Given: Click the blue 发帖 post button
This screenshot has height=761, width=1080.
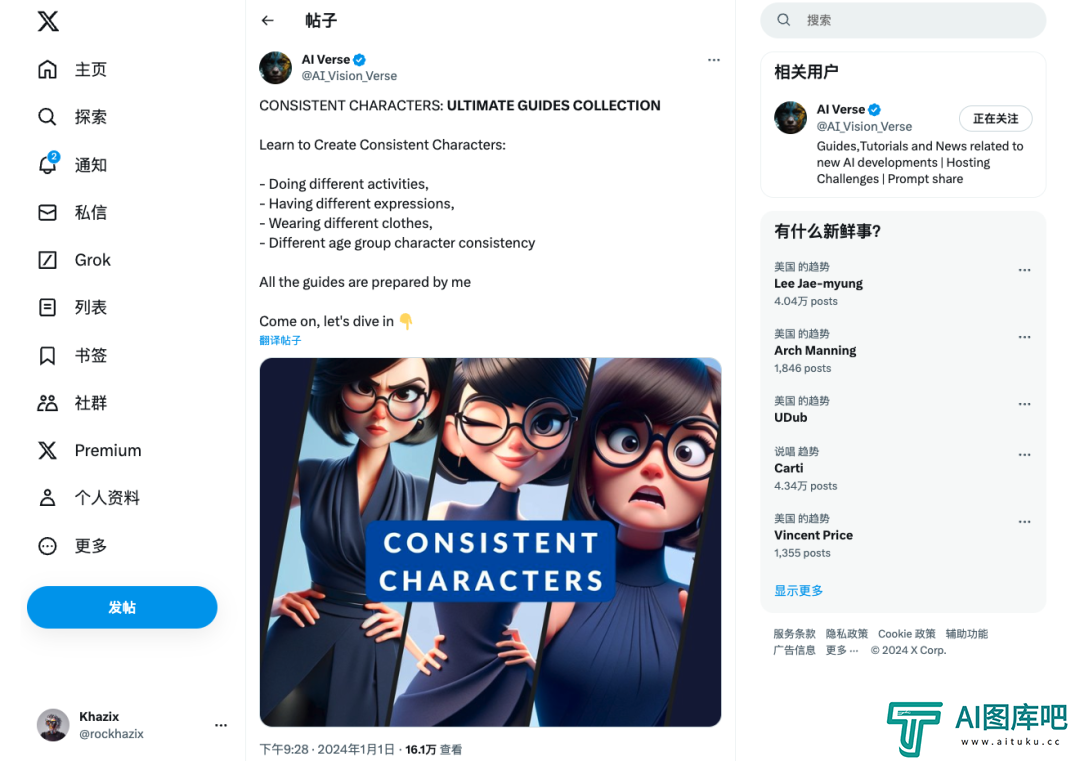Looking at the screenshot, I should point(122,607).
